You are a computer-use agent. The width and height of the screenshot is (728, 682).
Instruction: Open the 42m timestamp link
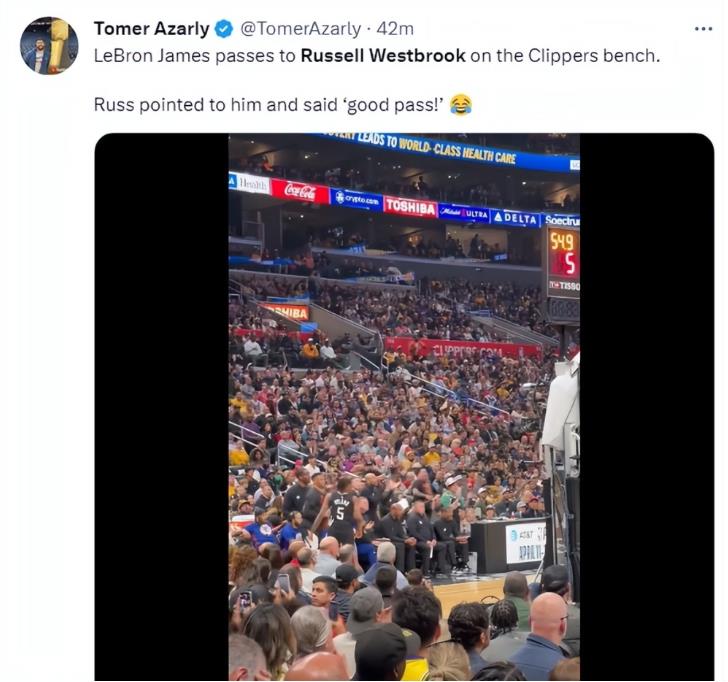(394, 29)
